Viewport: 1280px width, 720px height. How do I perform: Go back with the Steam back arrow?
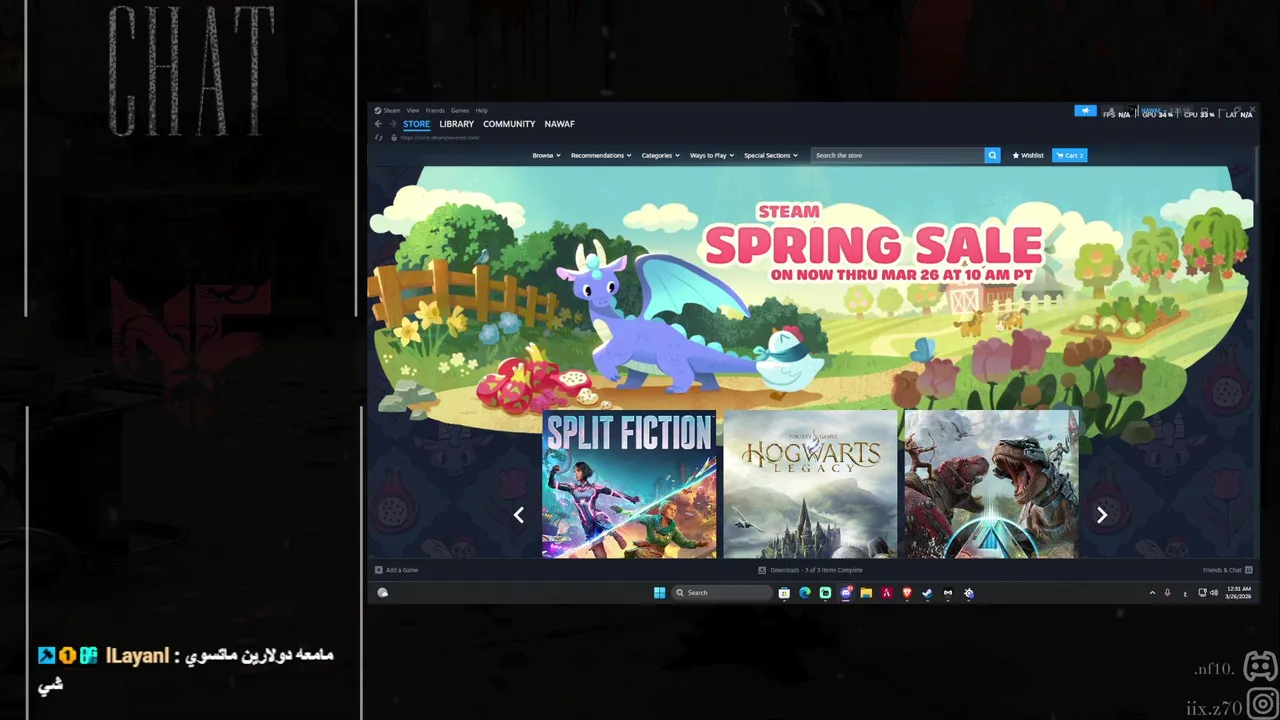[x=378, y=124]
